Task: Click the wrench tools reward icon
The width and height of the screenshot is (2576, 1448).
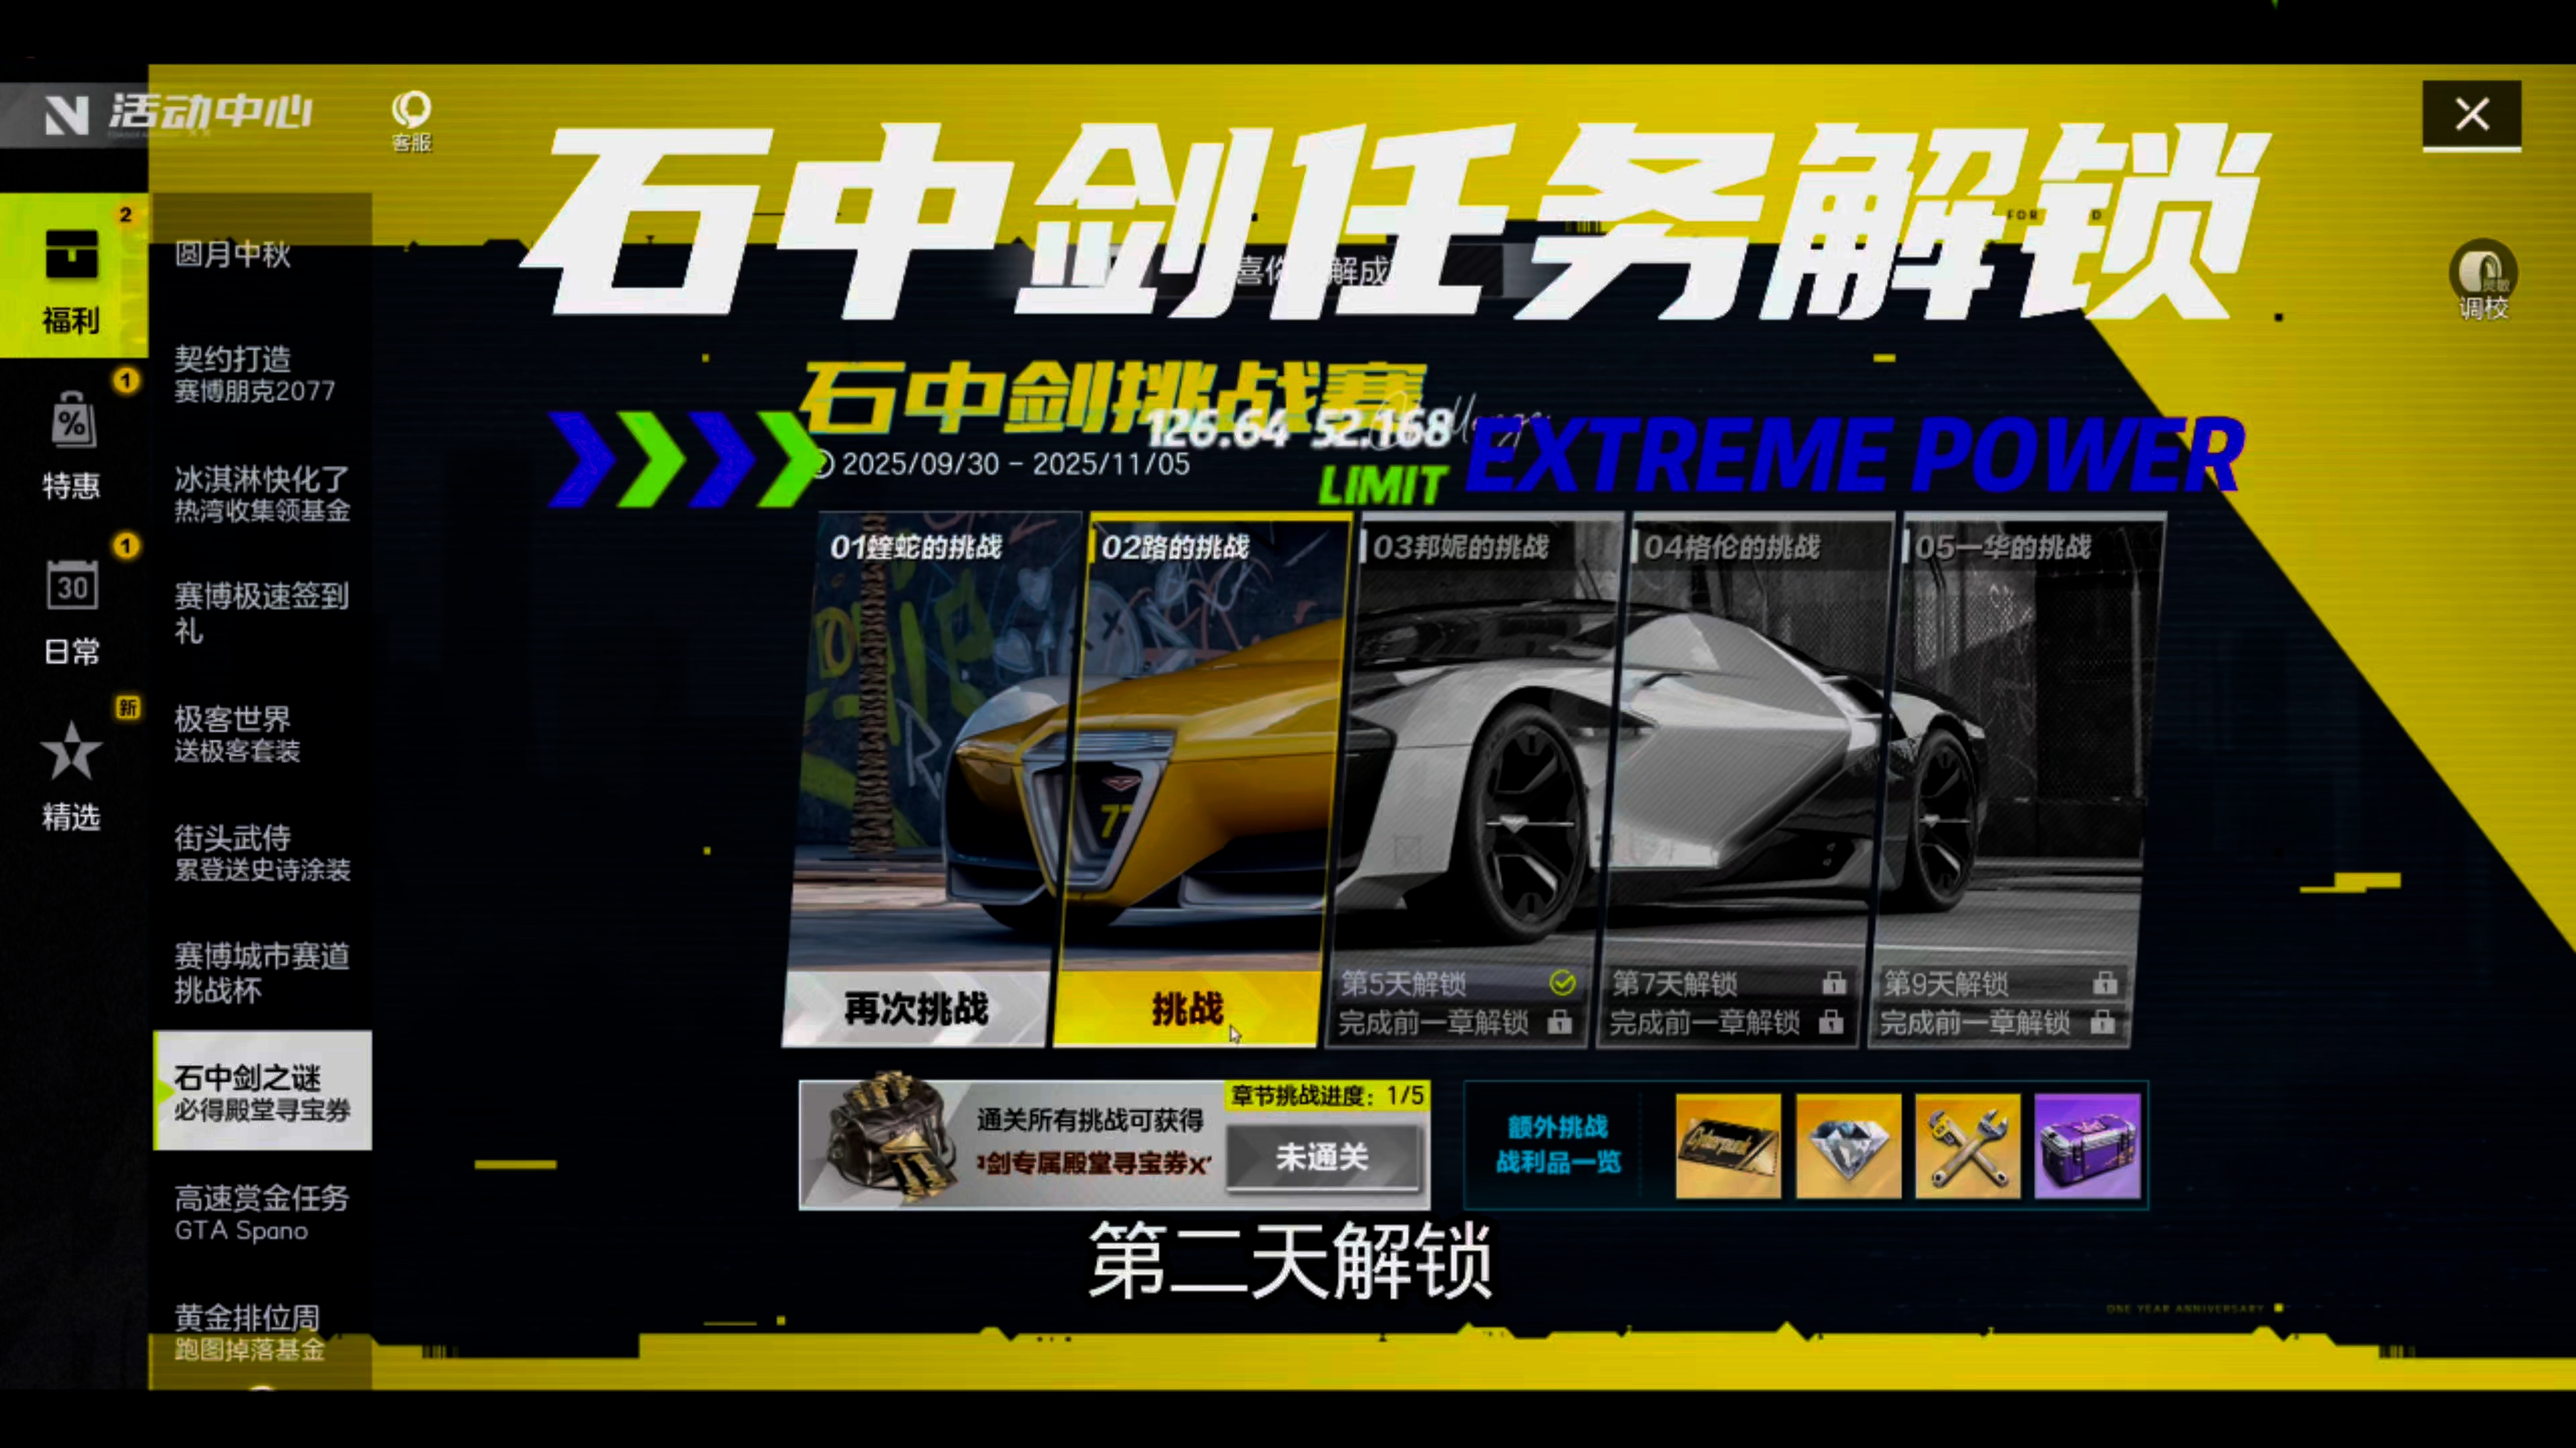Action: (x=1967, y=1146)
